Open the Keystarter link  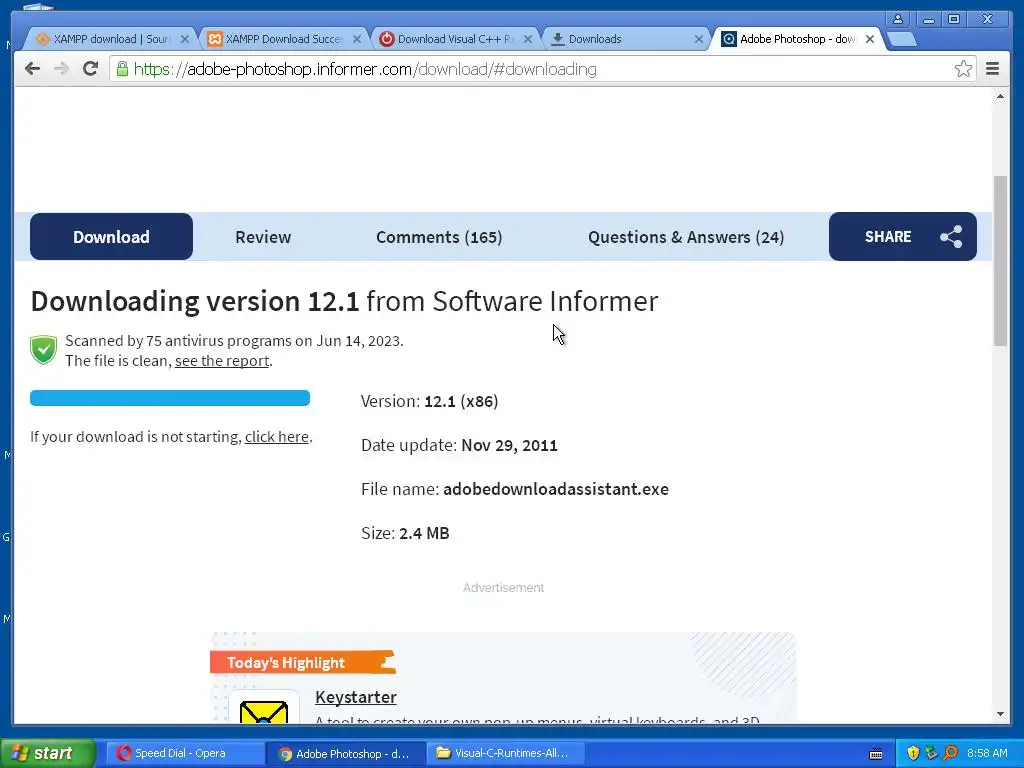point(356,697)
